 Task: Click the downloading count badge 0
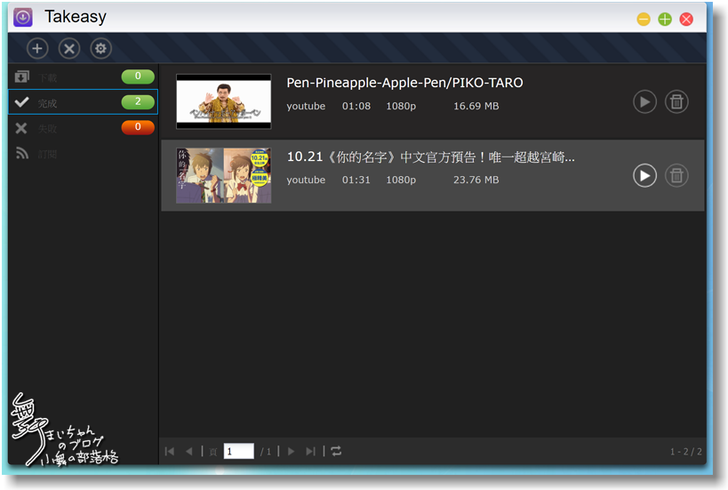138,76
